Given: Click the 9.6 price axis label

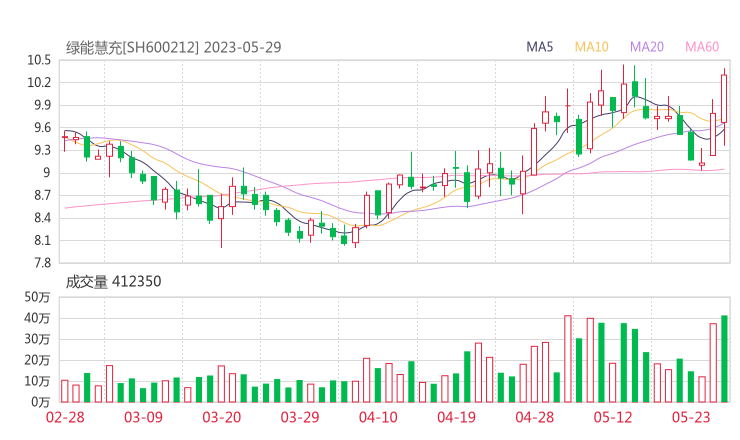Looking at the screenshot, I should click(42, 127).
